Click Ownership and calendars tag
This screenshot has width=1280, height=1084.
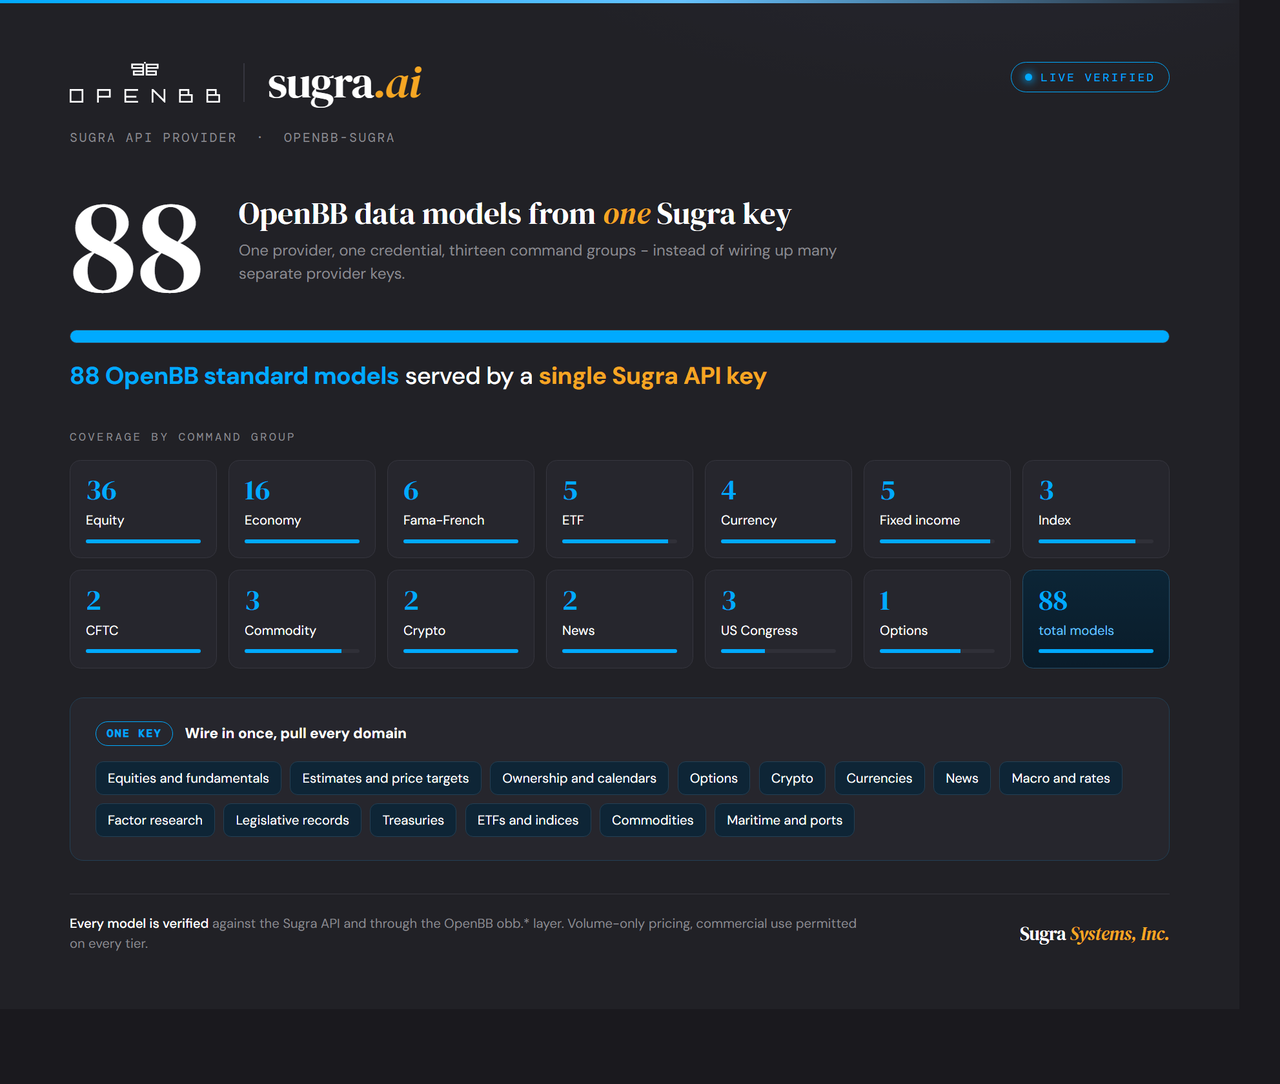coord(579,778)
